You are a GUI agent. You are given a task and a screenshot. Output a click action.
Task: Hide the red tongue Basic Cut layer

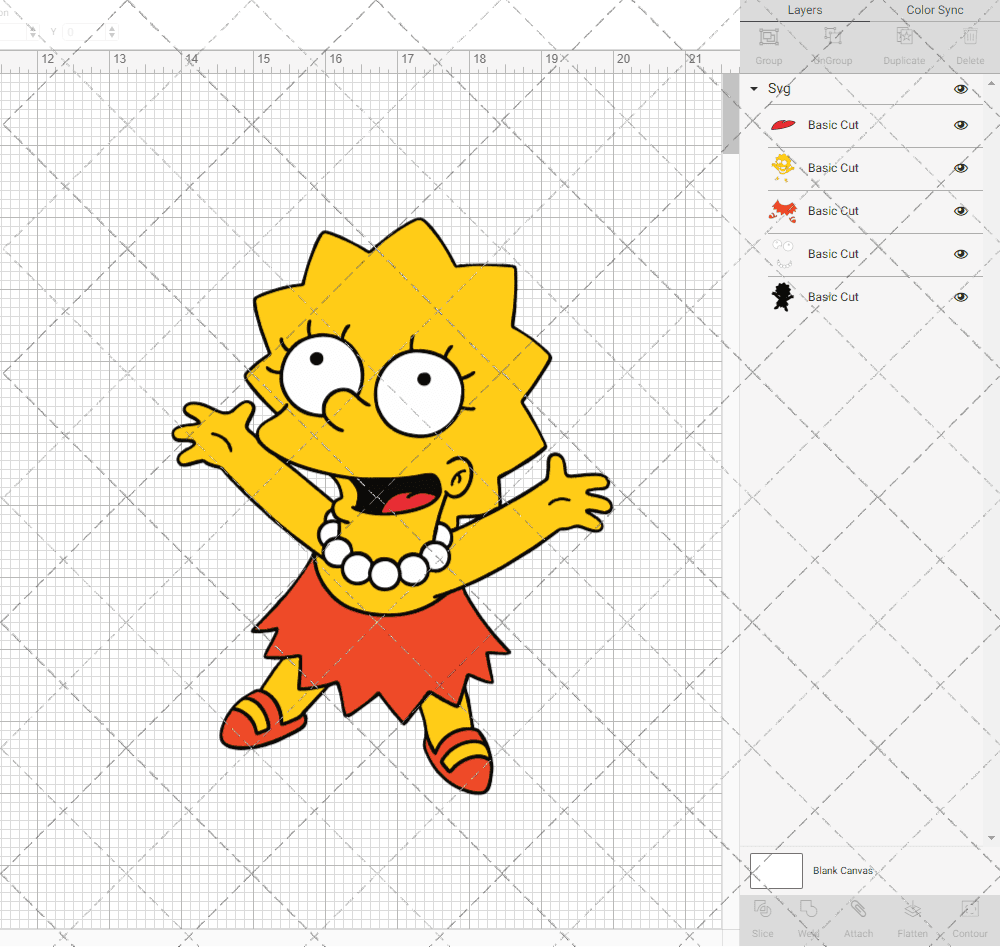(x=960, y=125)
